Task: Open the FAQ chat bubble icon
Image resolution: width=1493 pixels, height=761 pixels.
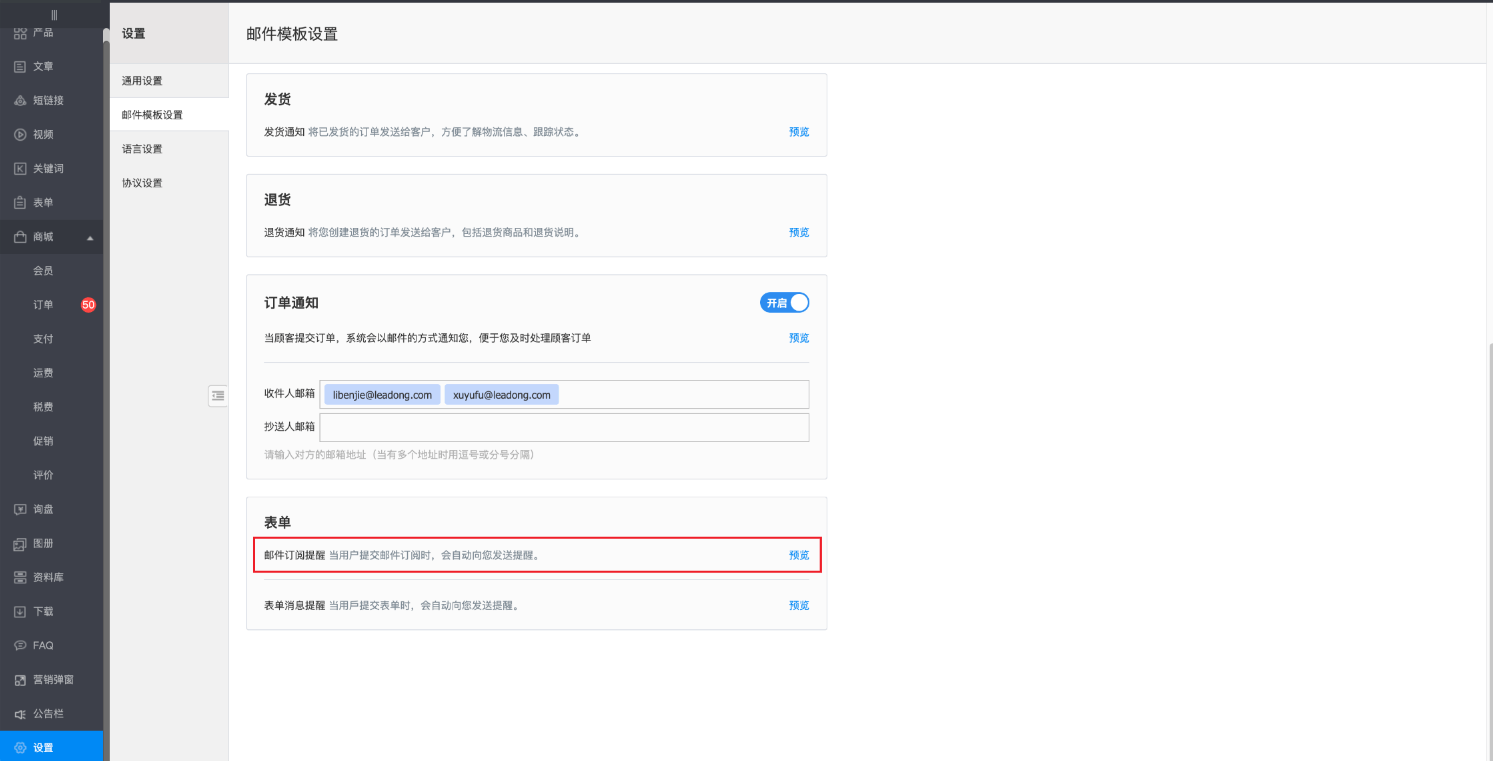Action: 20,646
